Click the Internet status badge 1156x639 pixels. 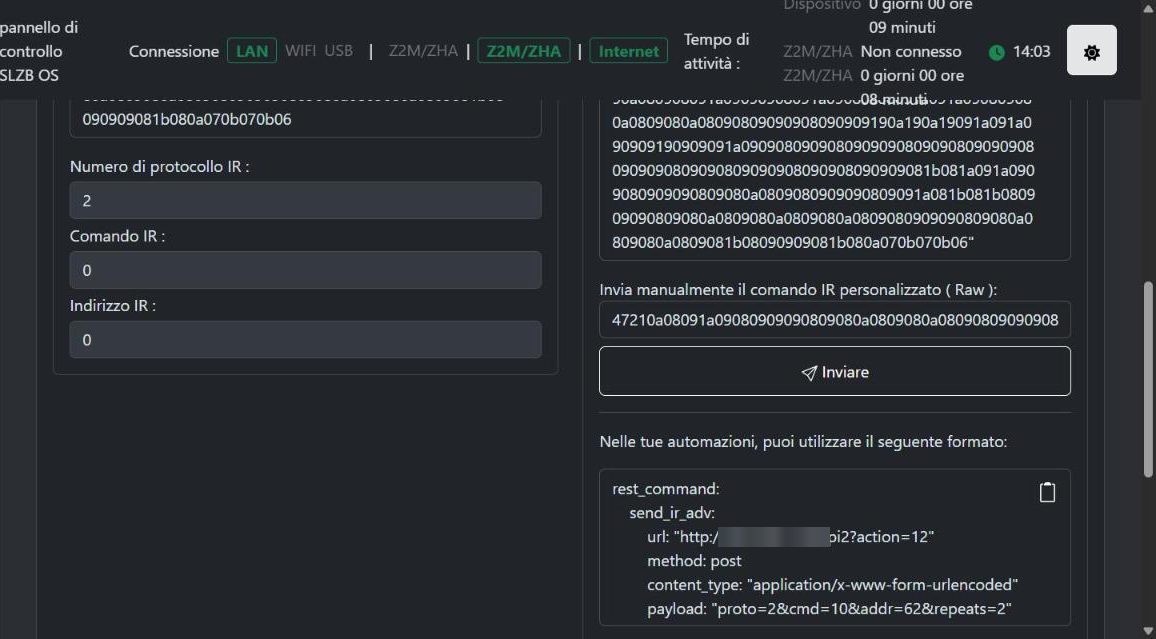pos(628,51)
